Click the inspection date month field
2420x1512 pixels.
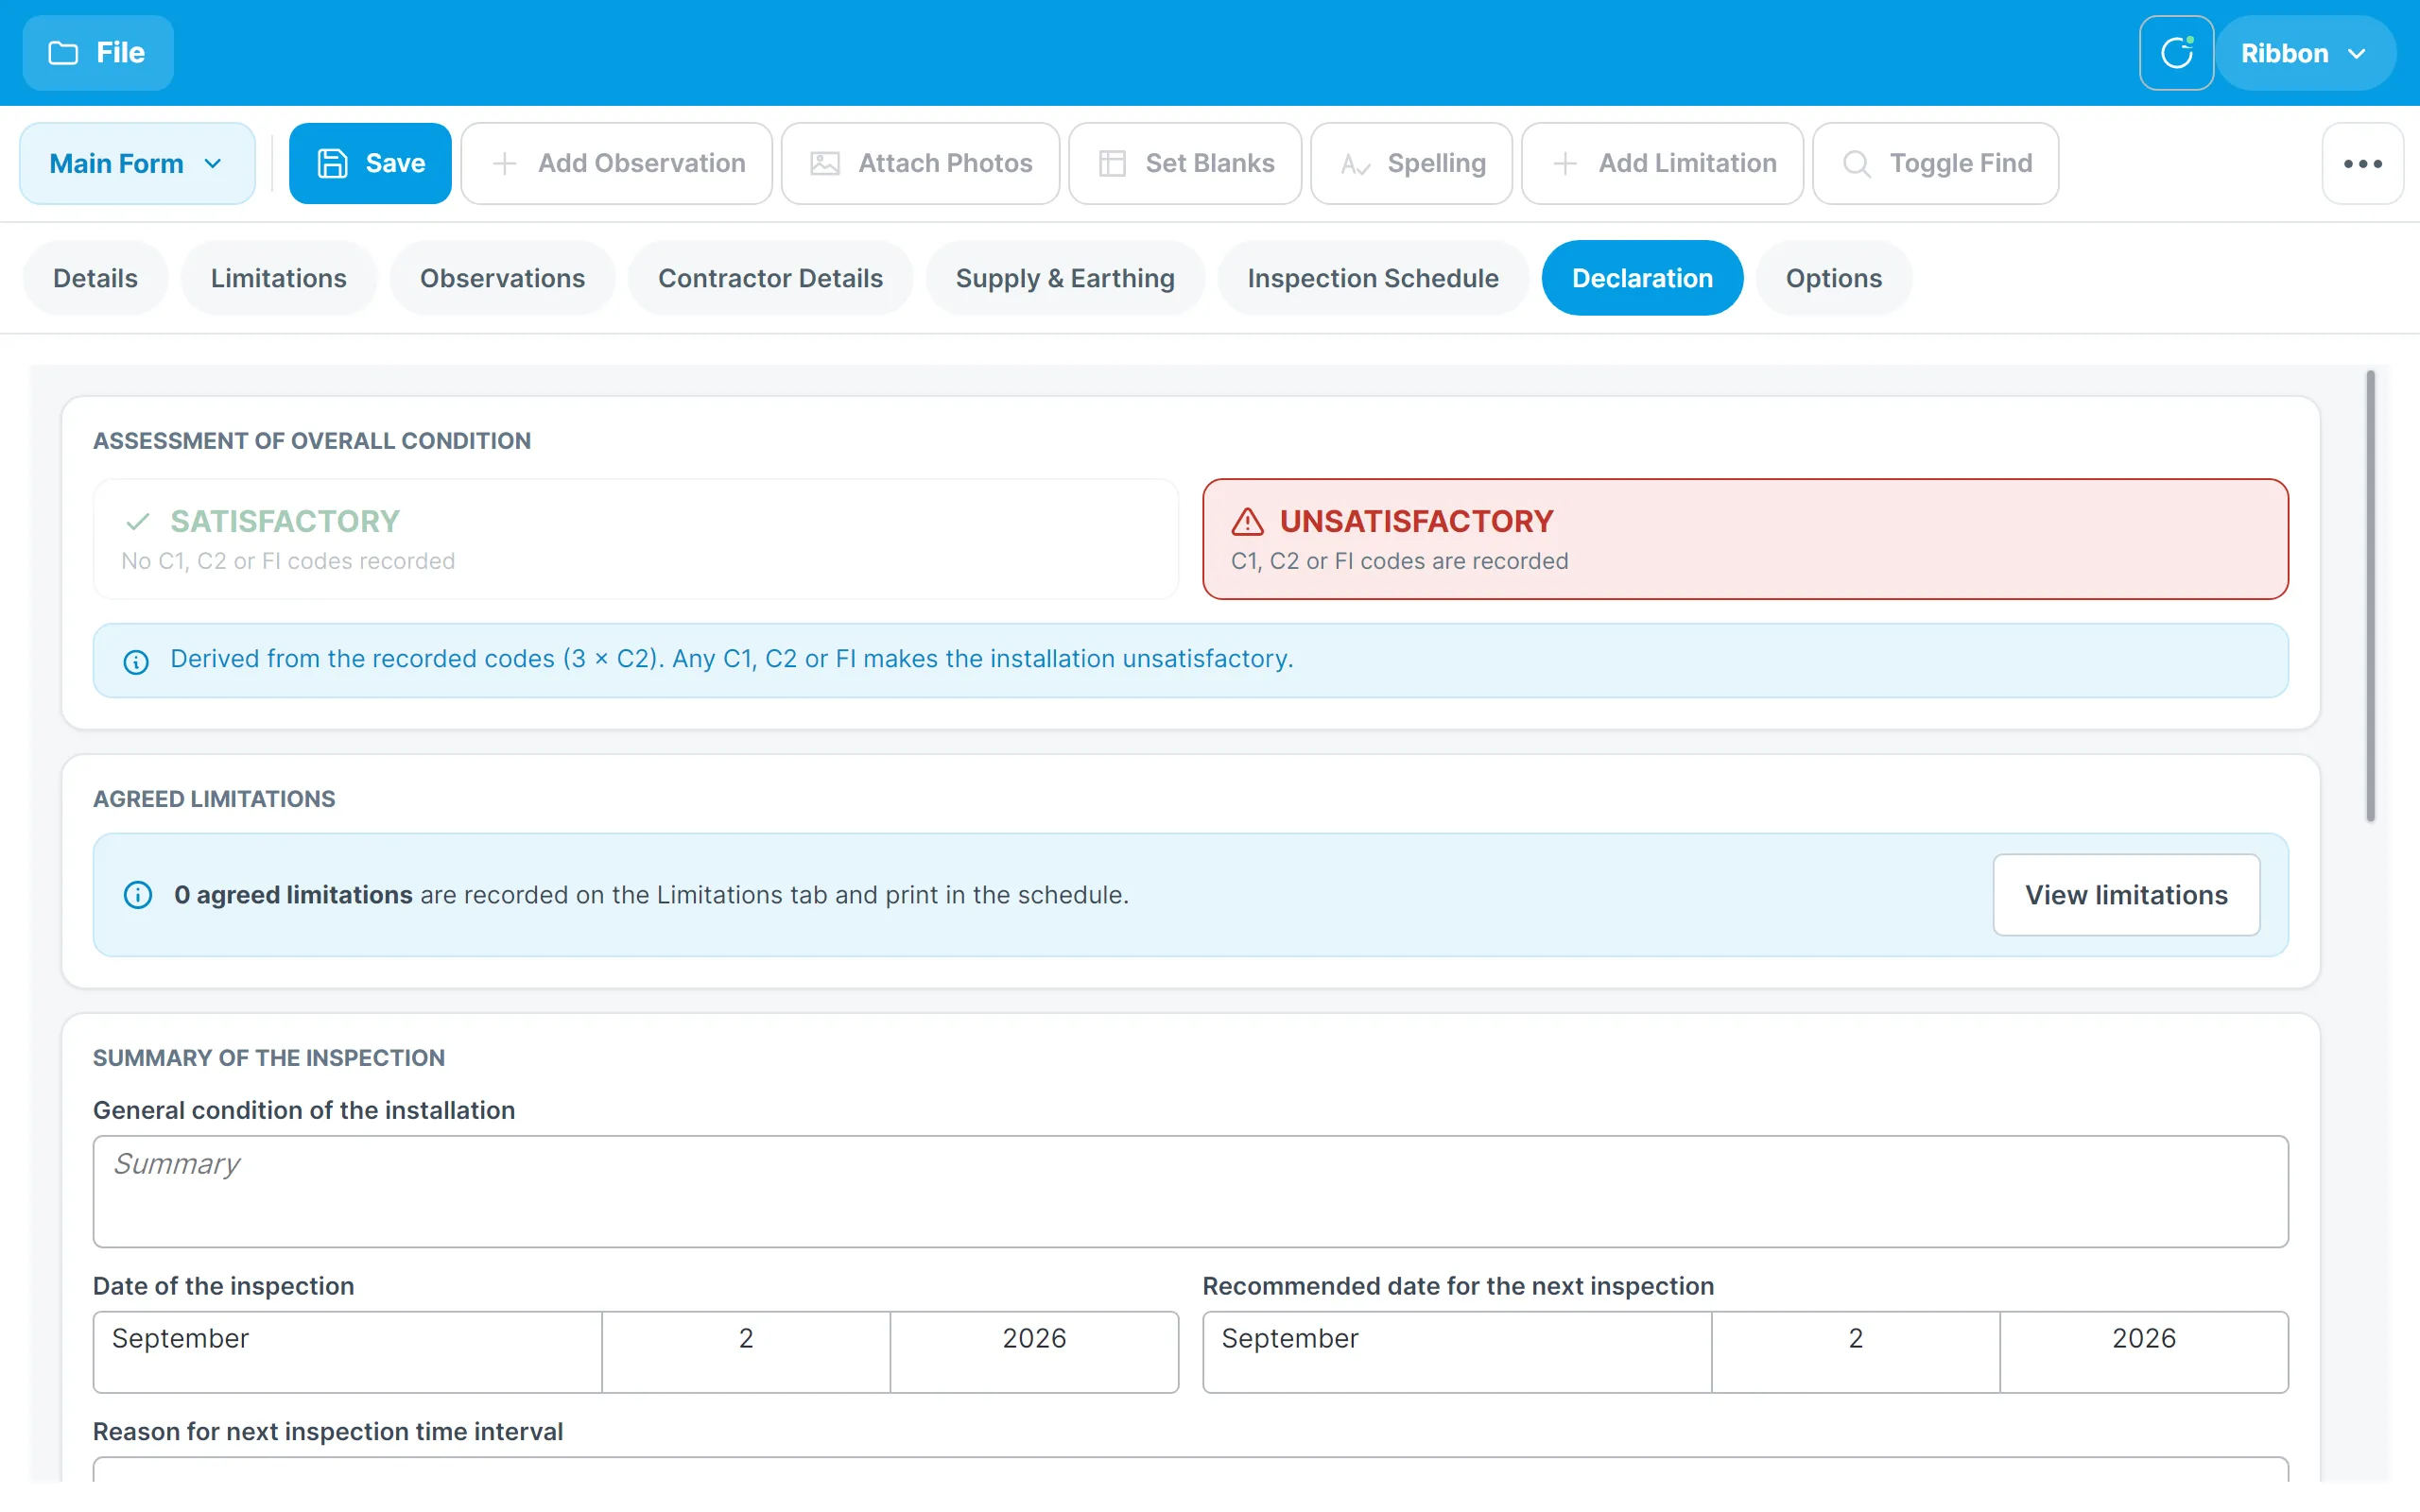point(347,1352)
